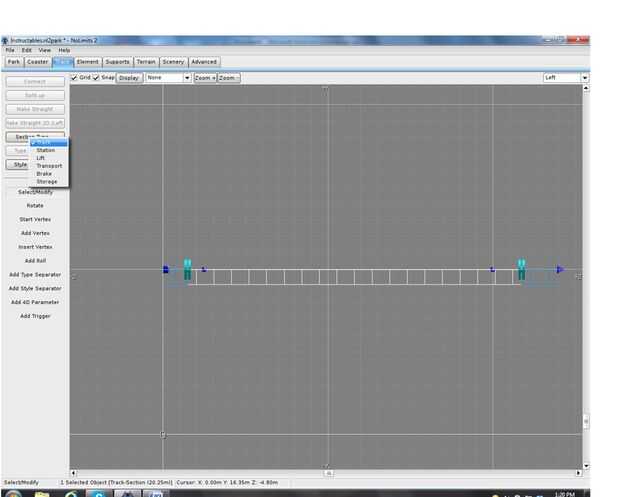Open Skype from the taskbar
This screenshot has width=620, height=497.
pos(99,493)
